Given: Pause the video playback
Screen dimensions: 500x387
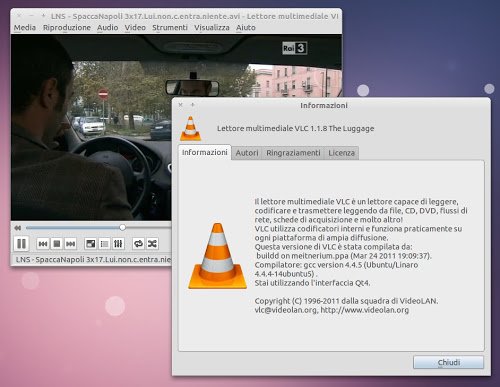Looking at the screenshot, I should pyautogui.click(x=21, y=244).
